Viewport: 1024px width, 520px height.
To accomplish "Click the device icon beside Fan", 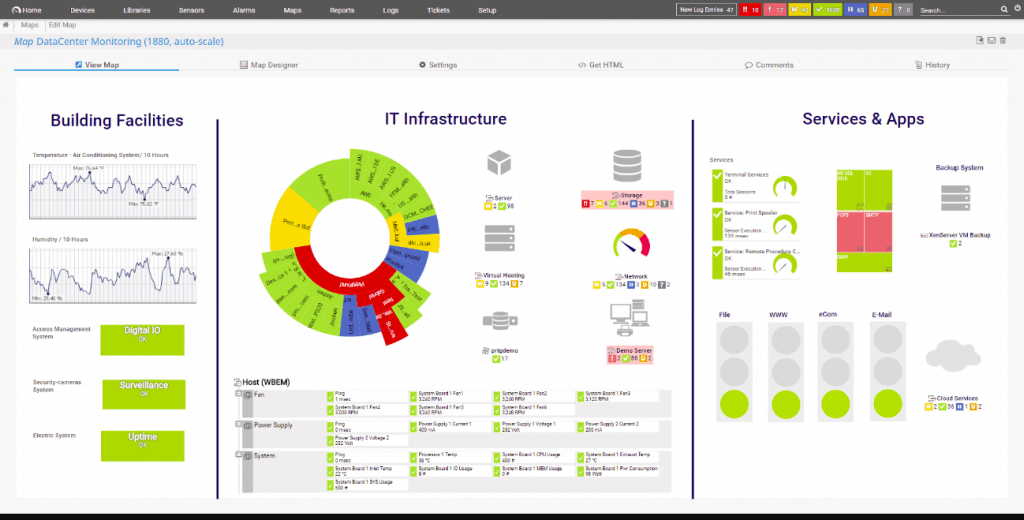I will [248, 395].
